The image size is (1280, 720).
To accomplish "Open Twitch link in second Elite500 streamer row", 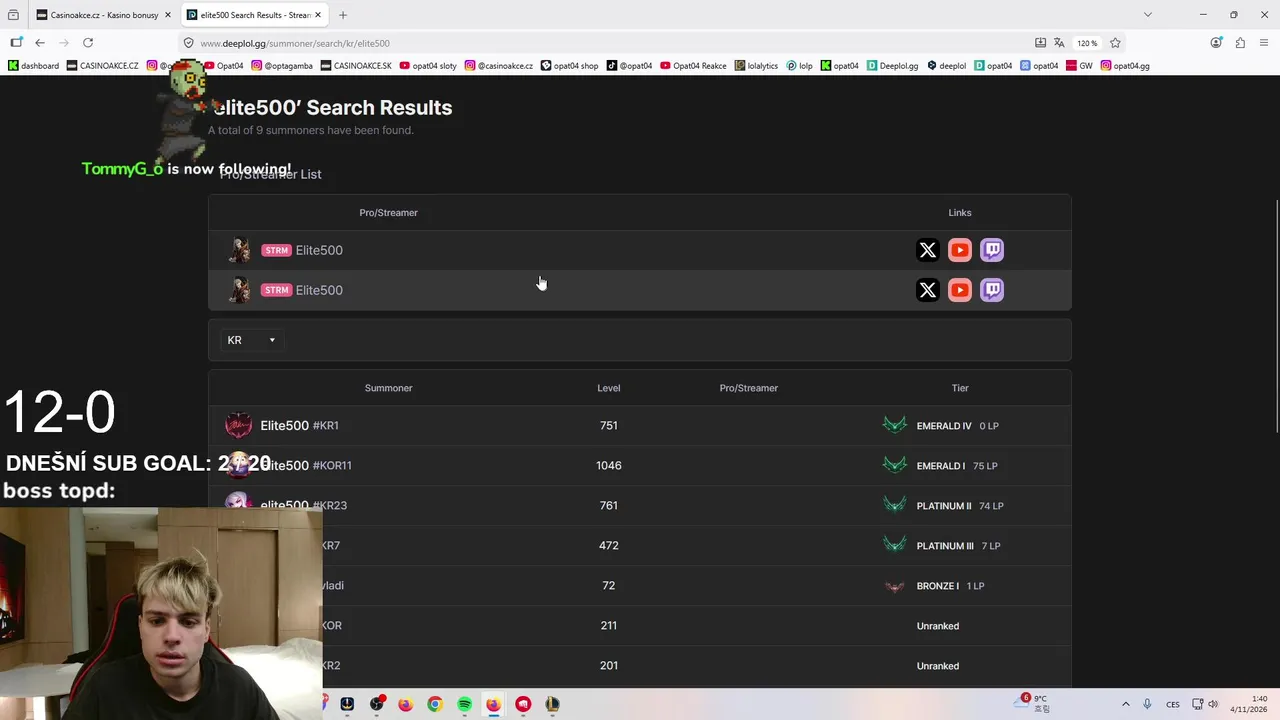I will pos(992,290).
